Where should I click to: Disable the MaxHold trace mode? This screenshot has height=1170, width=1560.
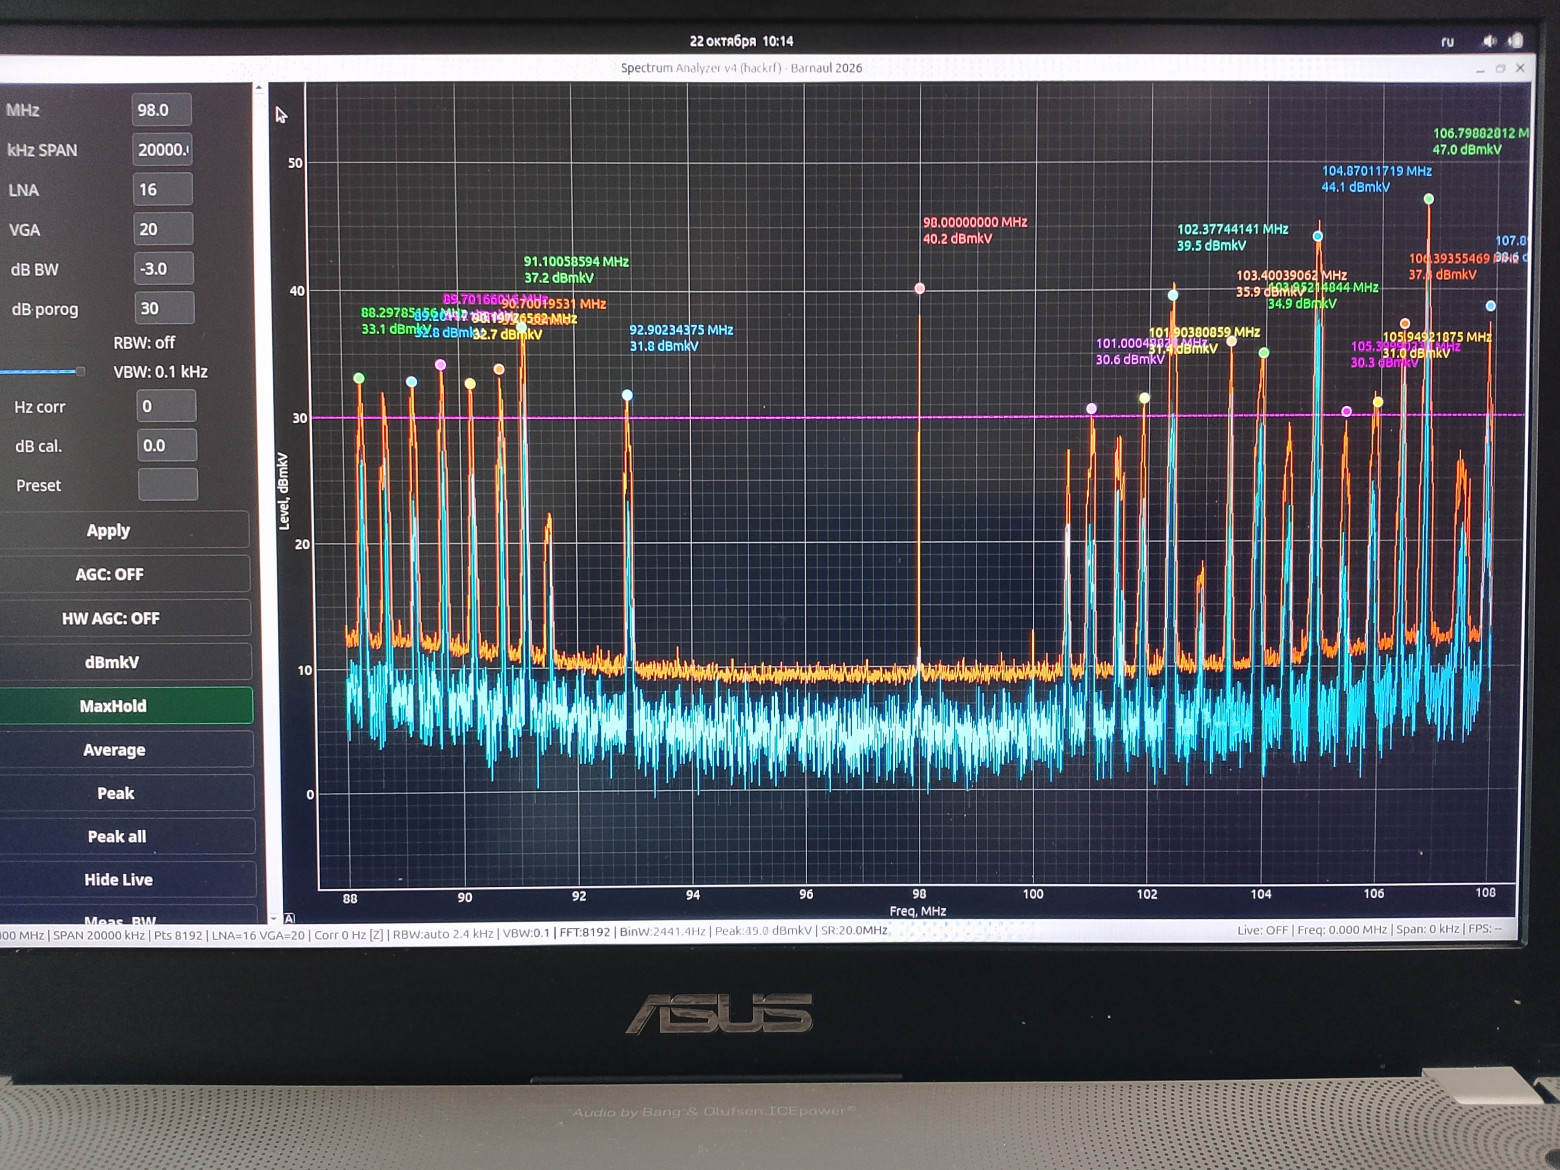[x=126, y=706]
